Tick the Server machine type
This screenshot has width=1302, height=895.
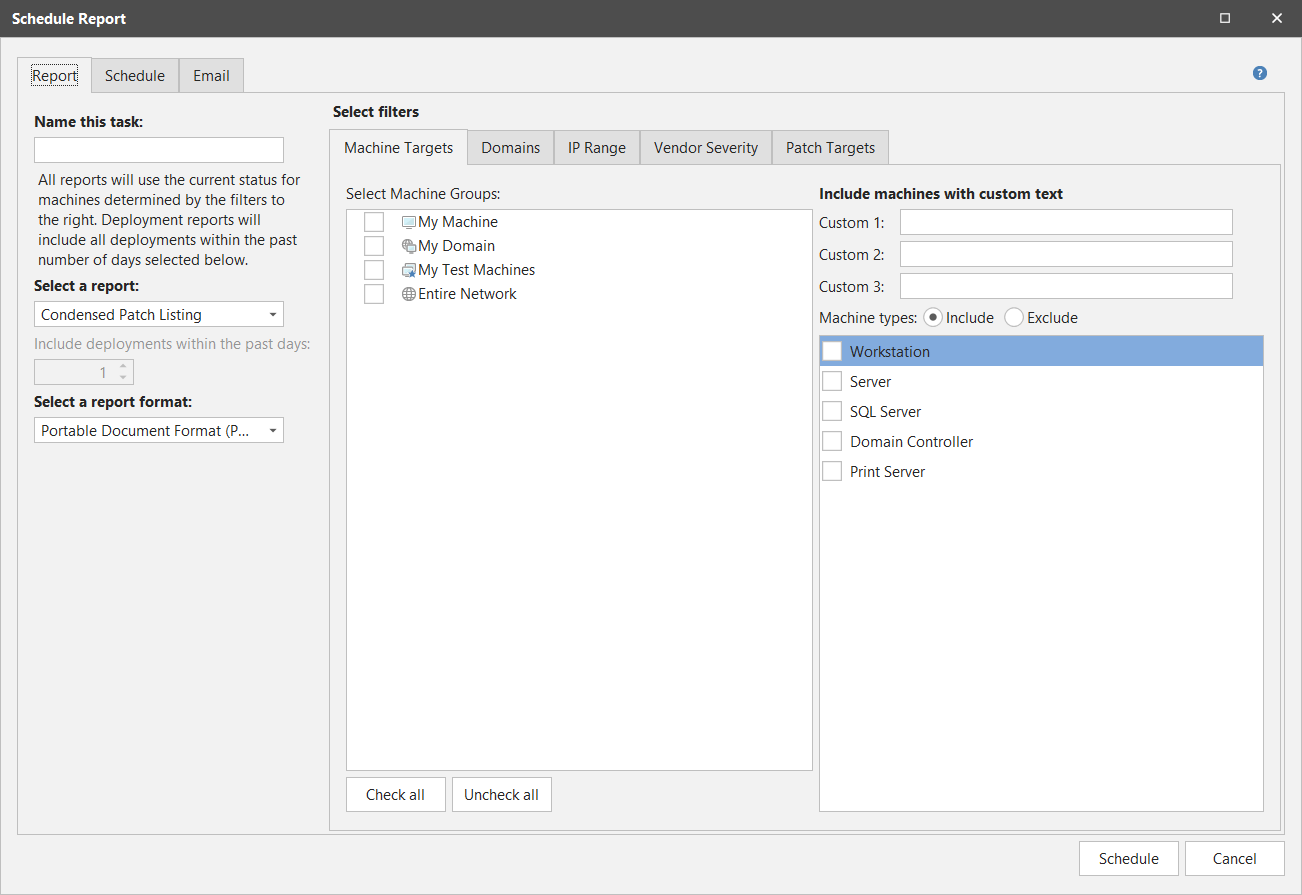tap(832, 381)
